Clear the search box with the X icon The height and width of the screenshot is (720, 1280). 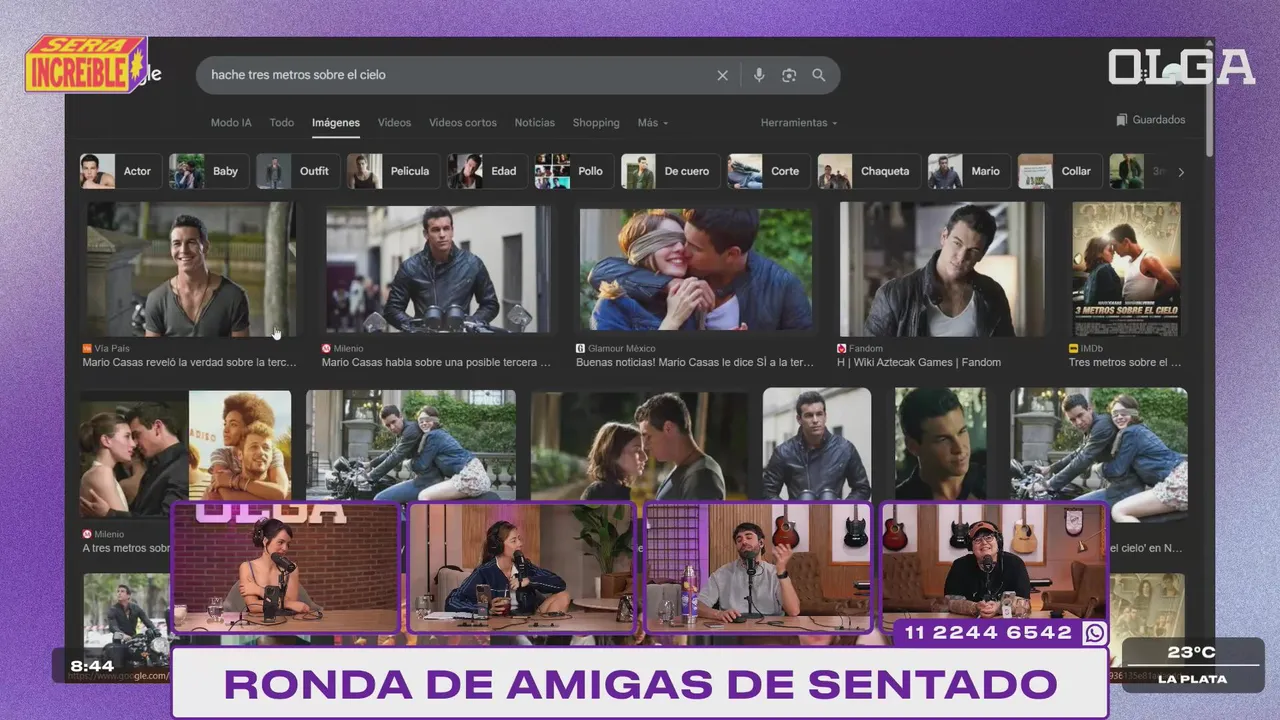pyautogui.click(x=722, y=75)
